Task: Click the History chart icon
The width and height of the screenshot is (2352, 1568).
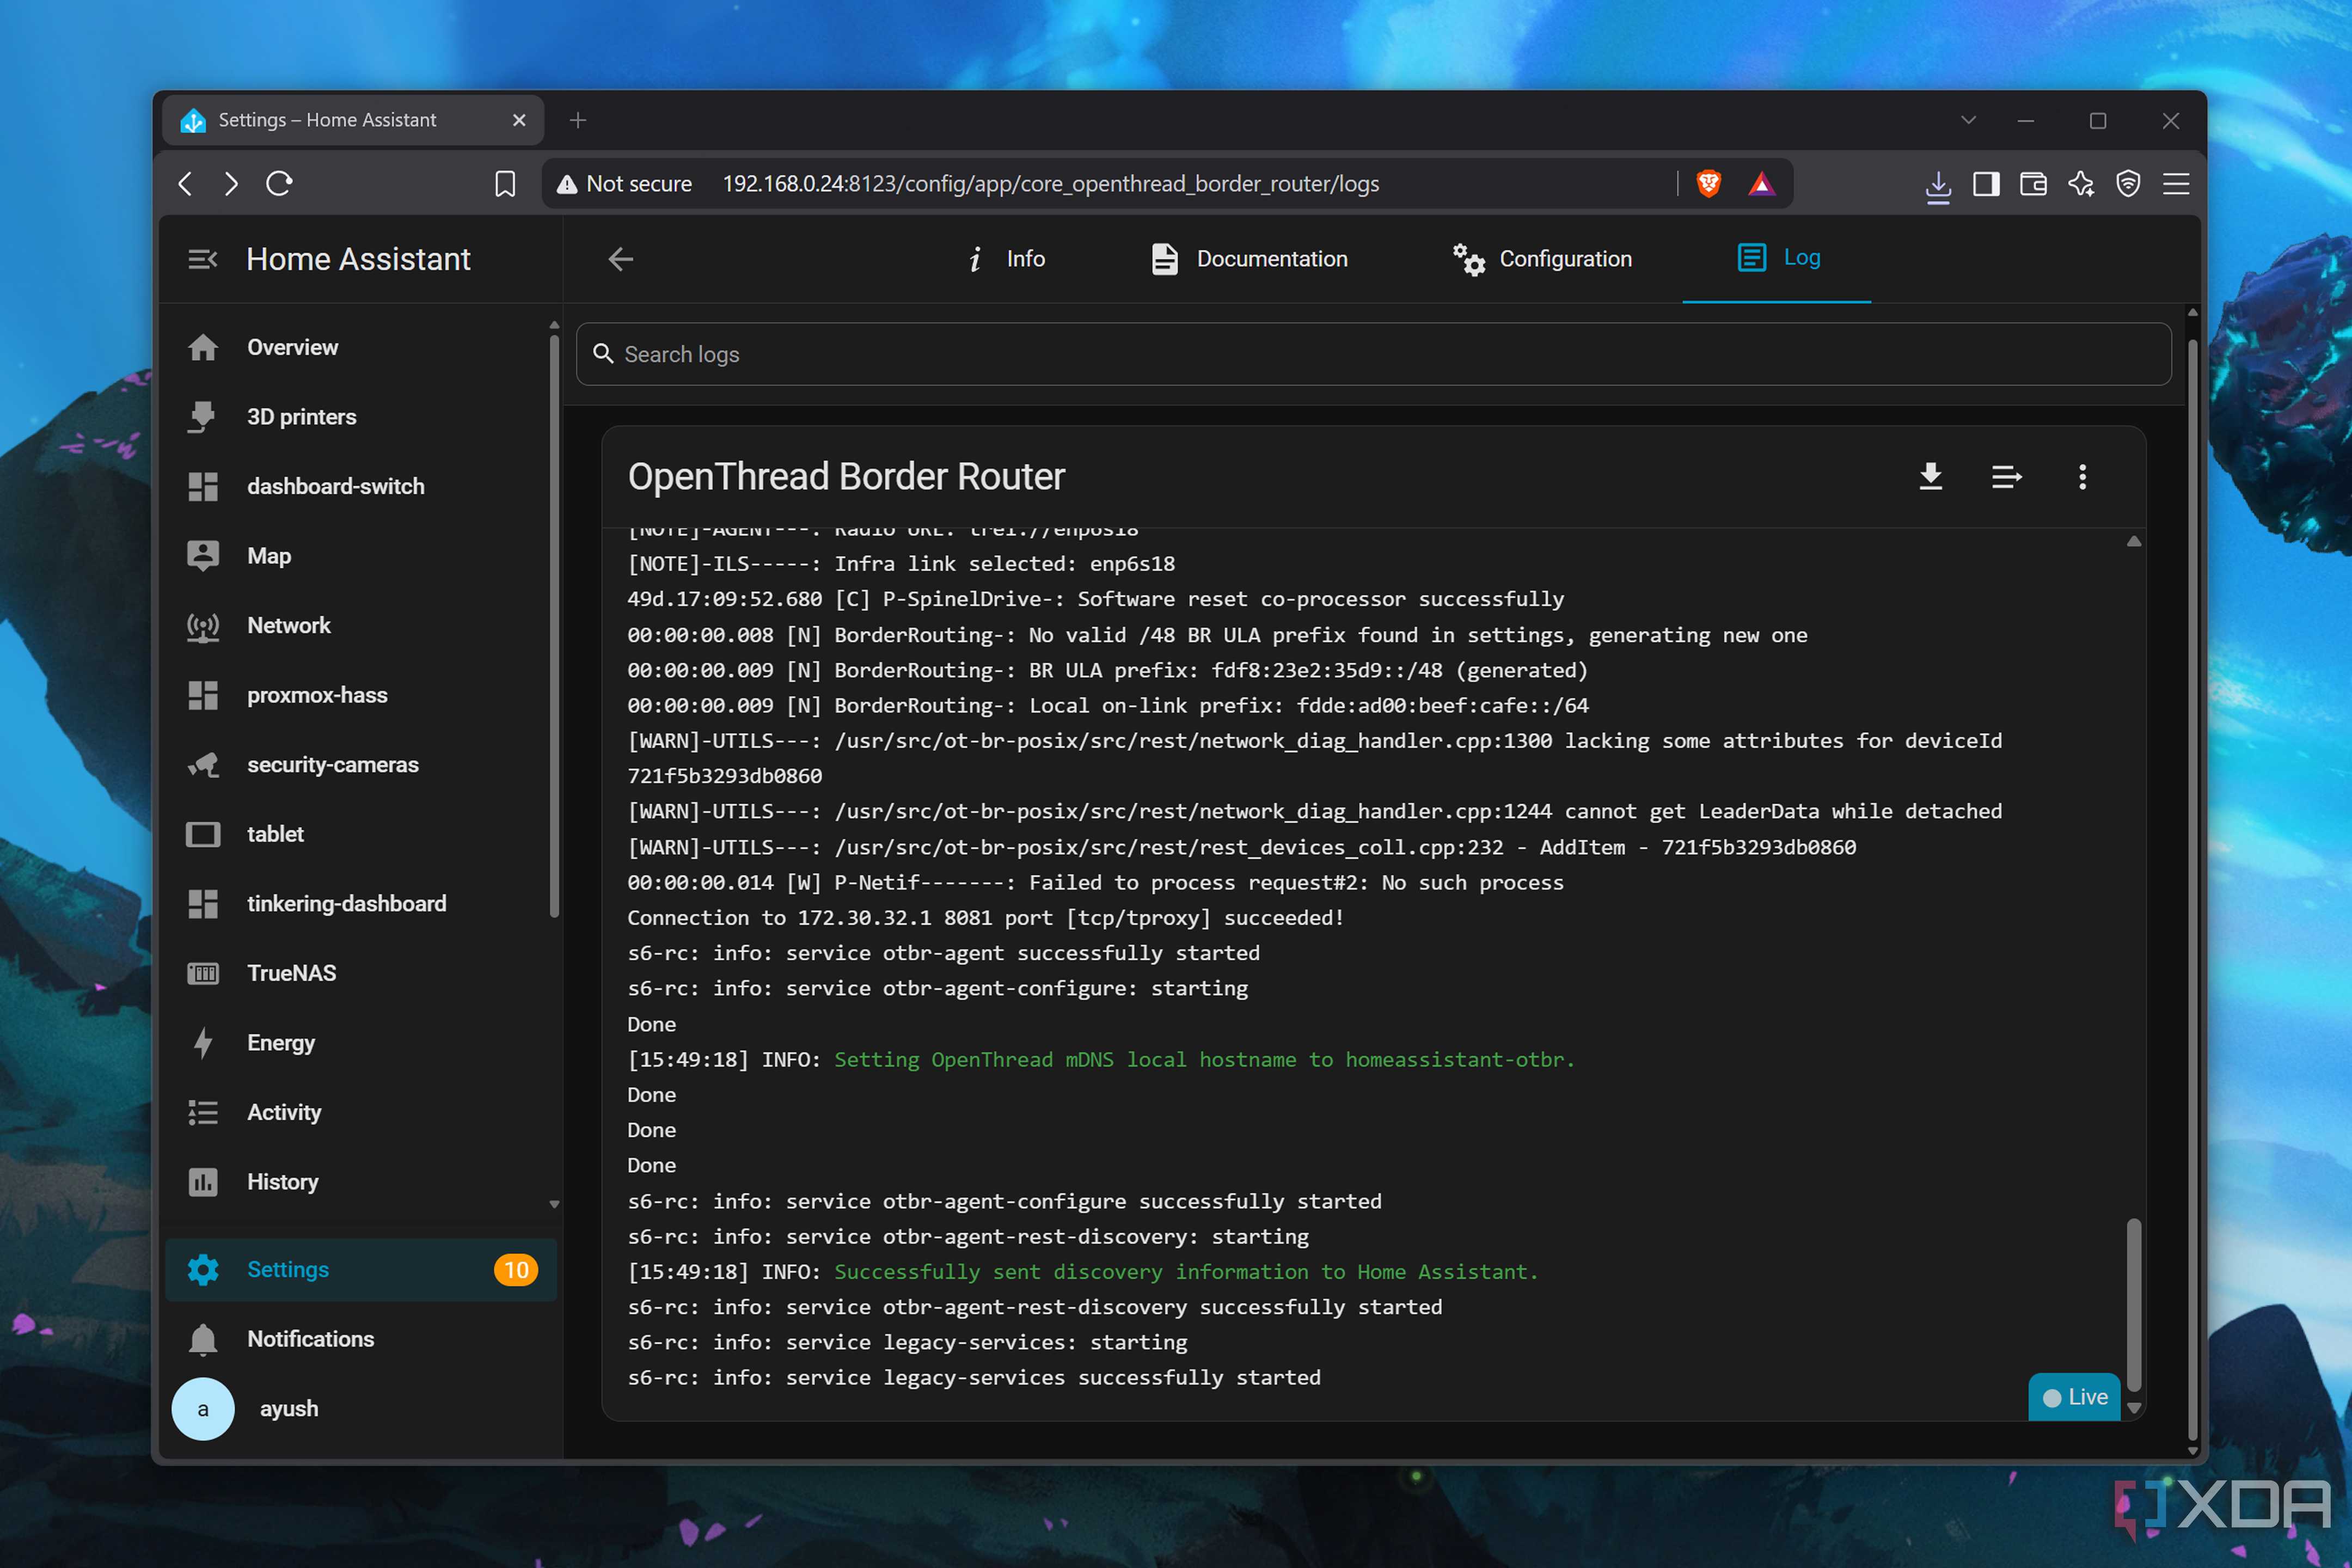Action: [x=203, y=1182]
